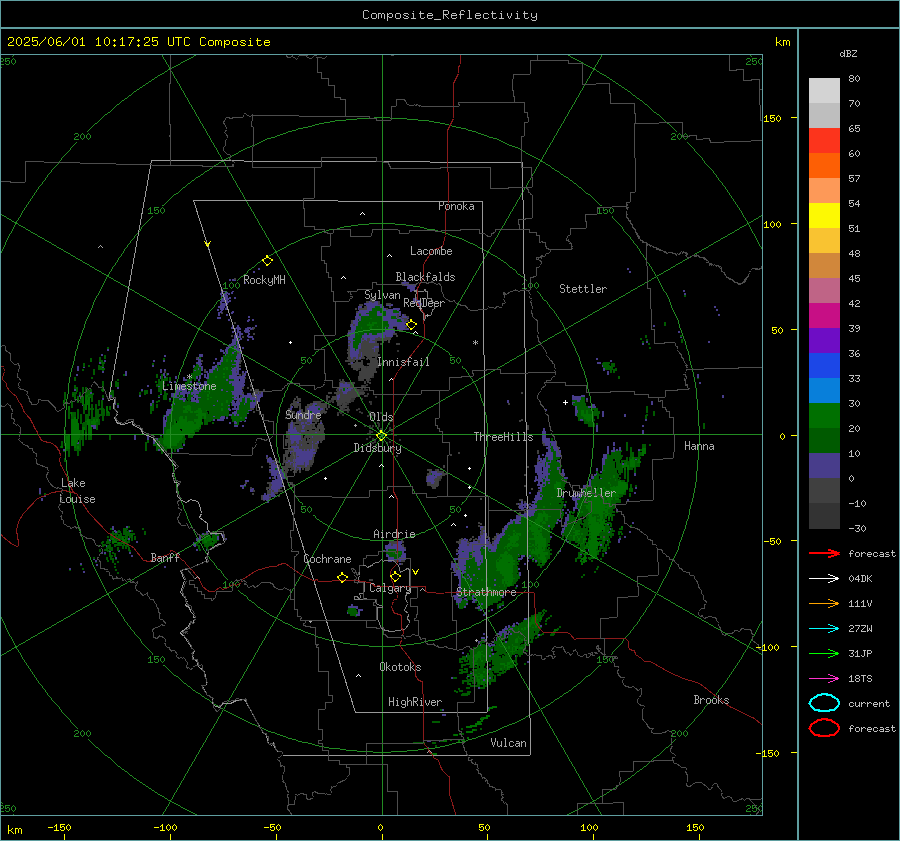Click the Okotoks label

click(400, 667)
